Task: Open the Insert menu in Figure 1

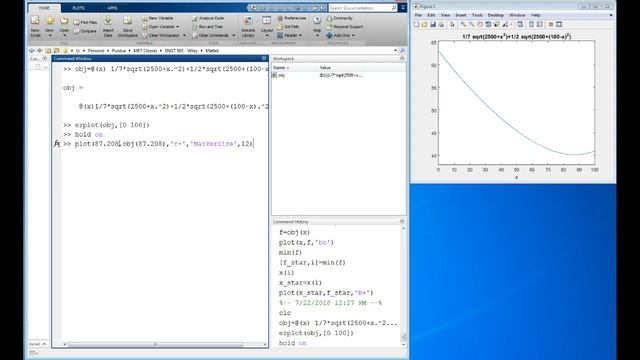Action: (x=461, y=15)
